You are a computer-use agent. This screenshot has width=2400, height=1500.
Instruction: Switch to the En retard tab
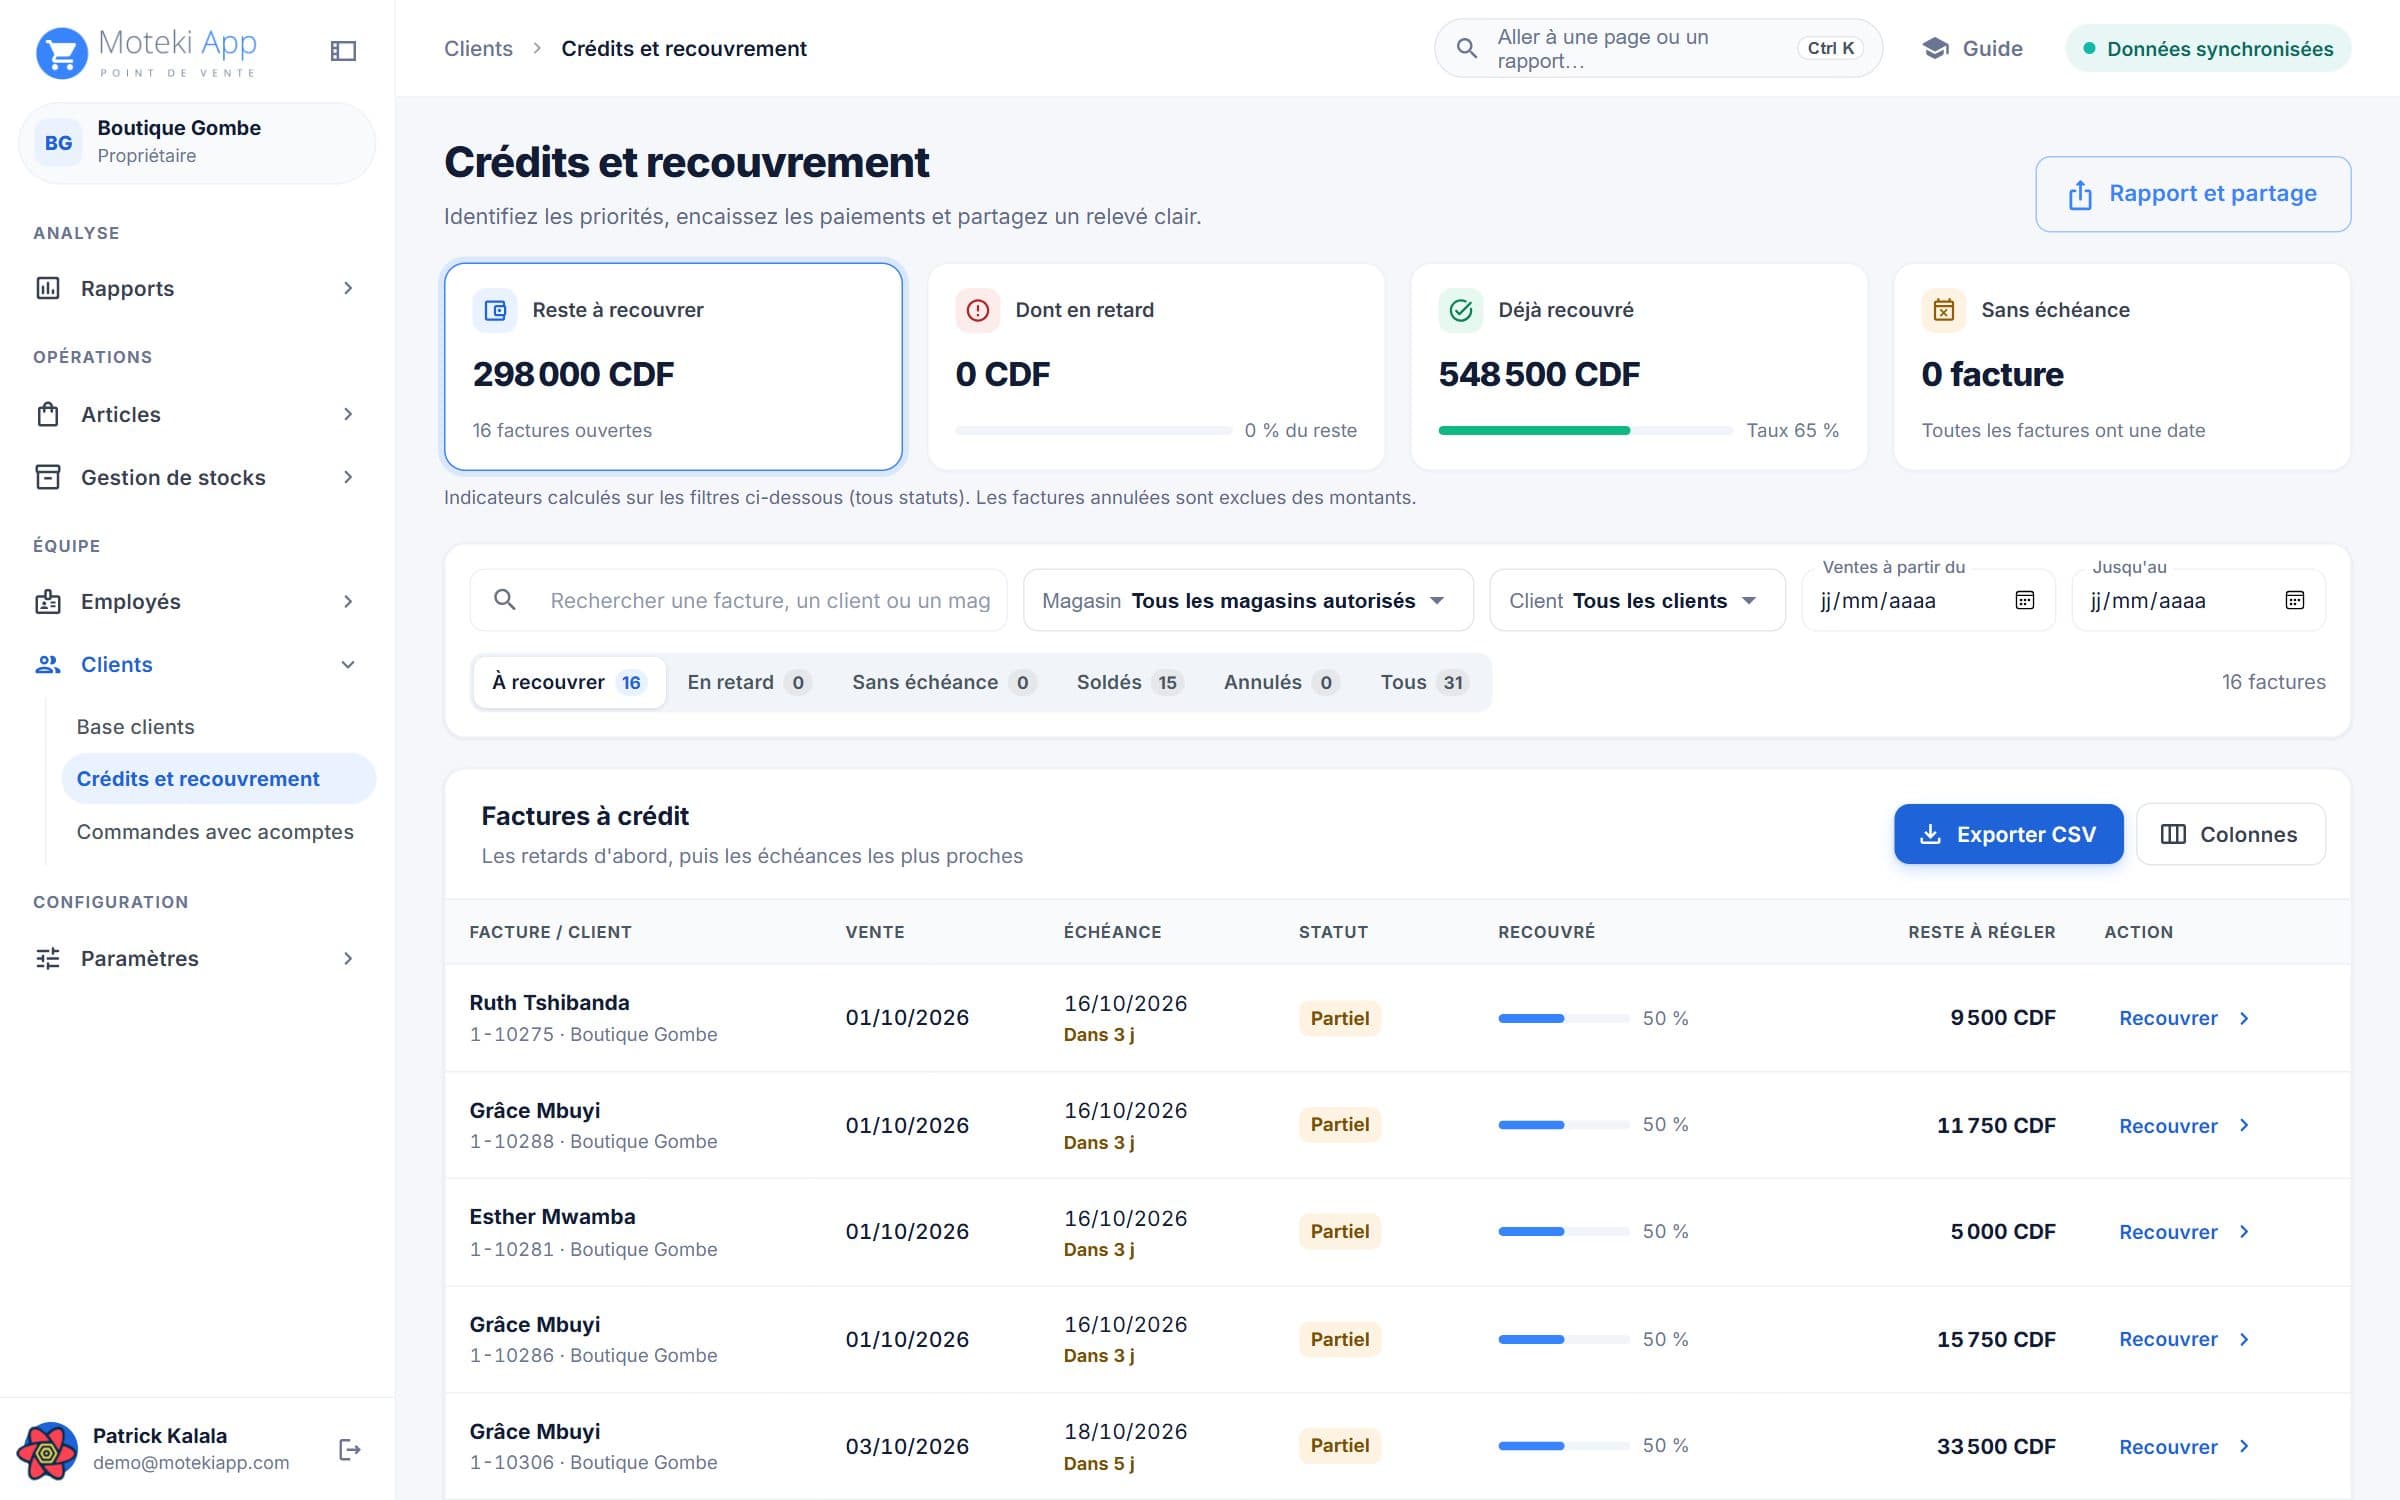tap(748, 682)
